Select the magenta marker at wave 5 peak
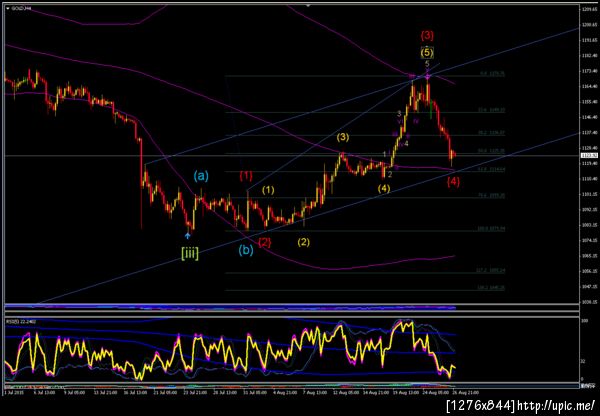This screenshot has width=600, height=416. (x=427, y=77)
